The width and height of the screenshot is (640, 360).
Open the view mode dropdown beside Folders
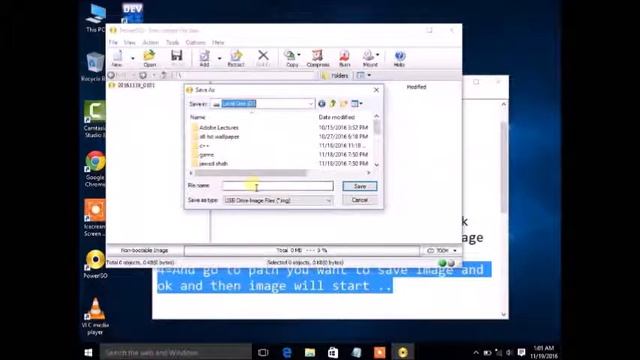pyautogui.click(x=364, y=76)
